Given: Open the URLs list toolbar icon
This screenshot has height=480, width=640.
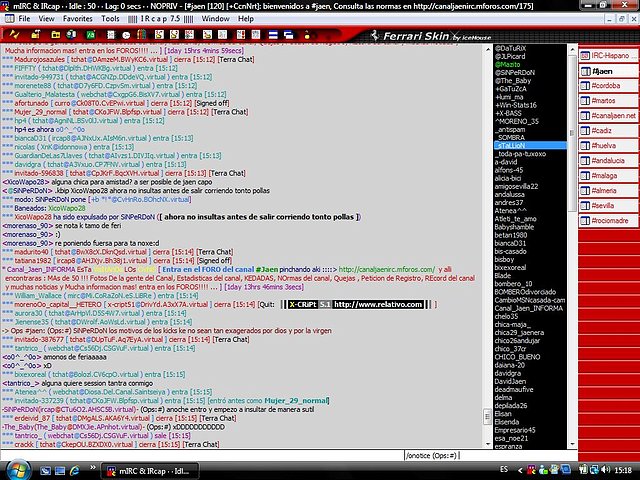Looking at the screenshot, I should tap(256, 35).
